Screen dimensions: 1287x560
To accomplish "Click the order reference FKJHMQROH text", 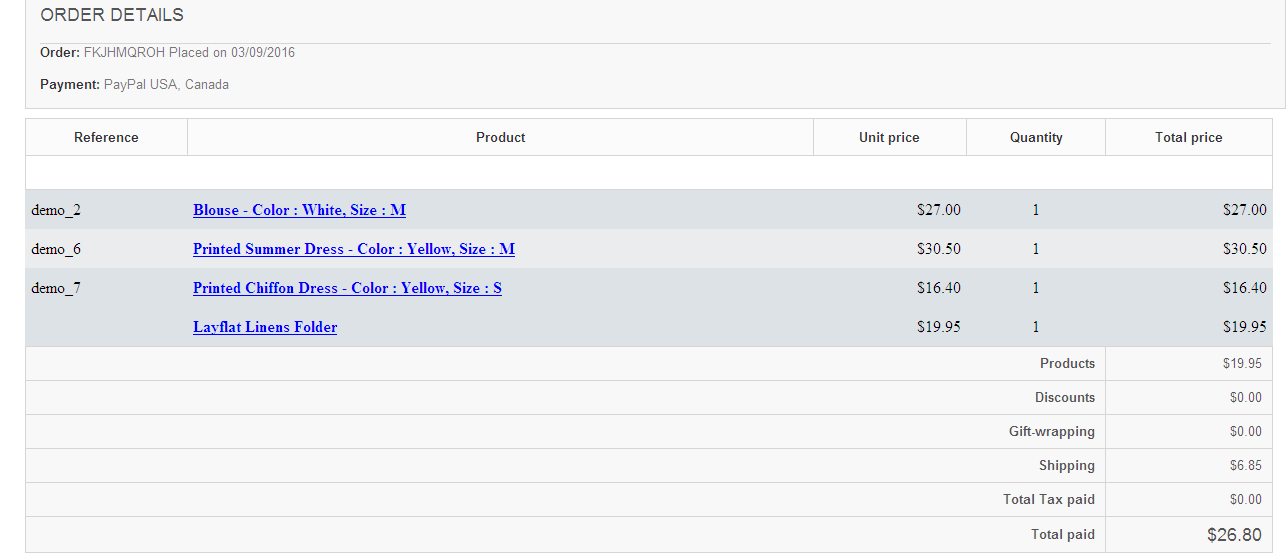I will coord(124,53).
